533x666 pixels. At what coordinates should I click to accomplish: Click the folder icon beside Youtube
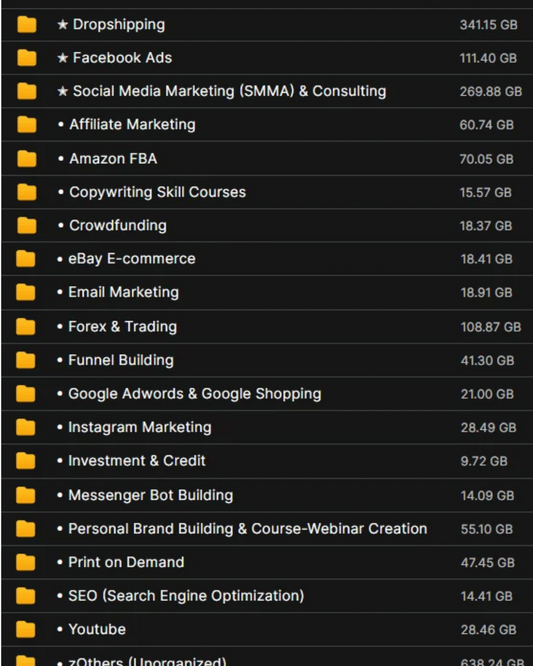[x=25, y=629]
